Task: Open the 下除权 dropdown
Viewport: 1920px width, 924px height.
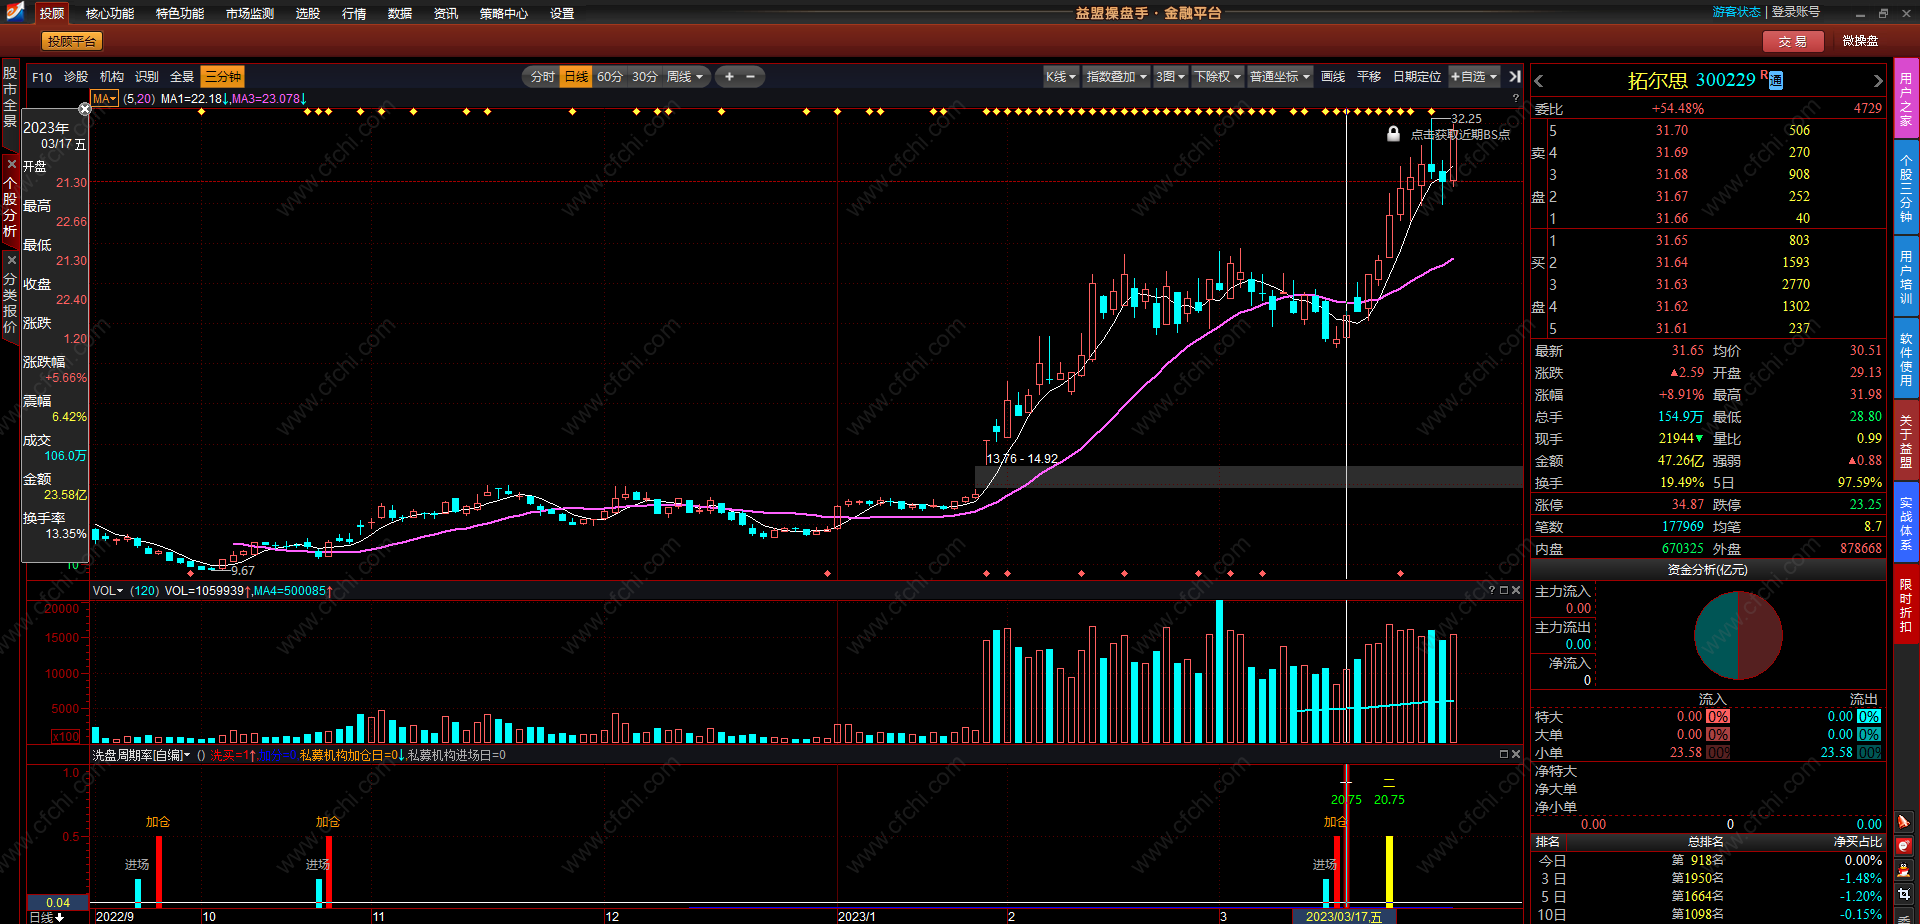Action: (1217, 76)
